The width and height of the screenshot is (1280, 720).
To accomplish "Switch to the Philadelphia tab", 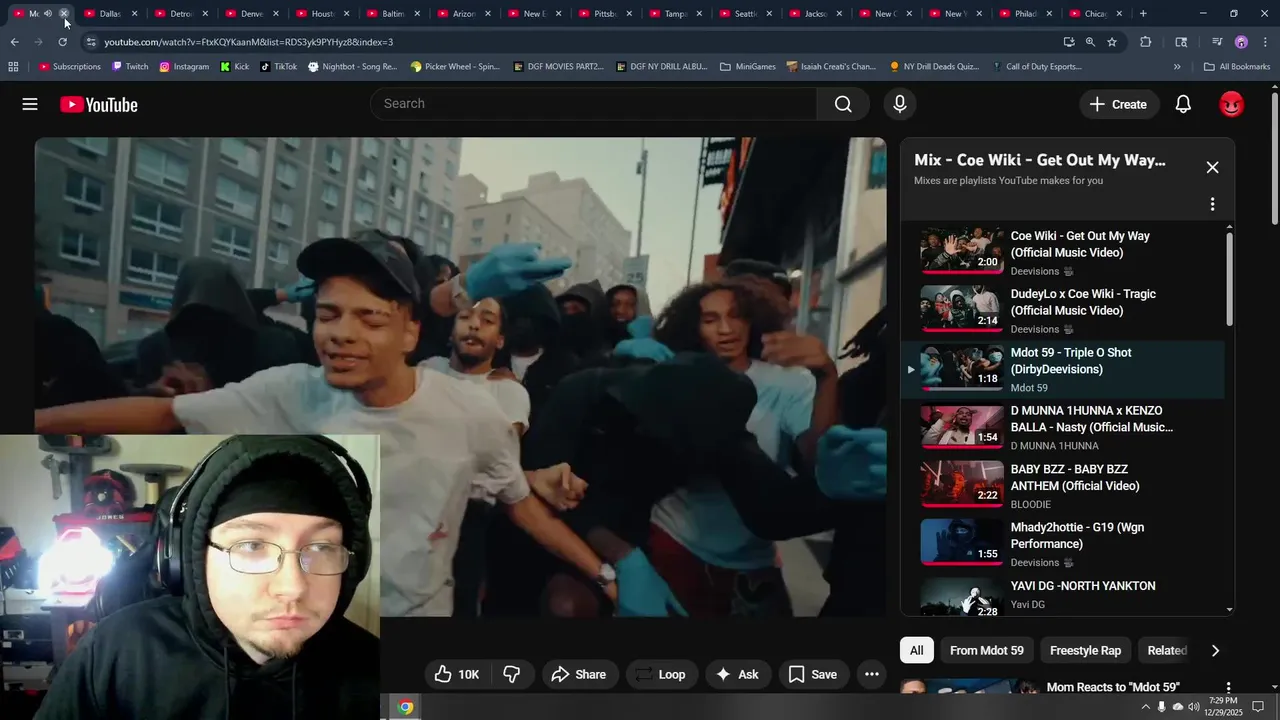I will click(1026, 14).
